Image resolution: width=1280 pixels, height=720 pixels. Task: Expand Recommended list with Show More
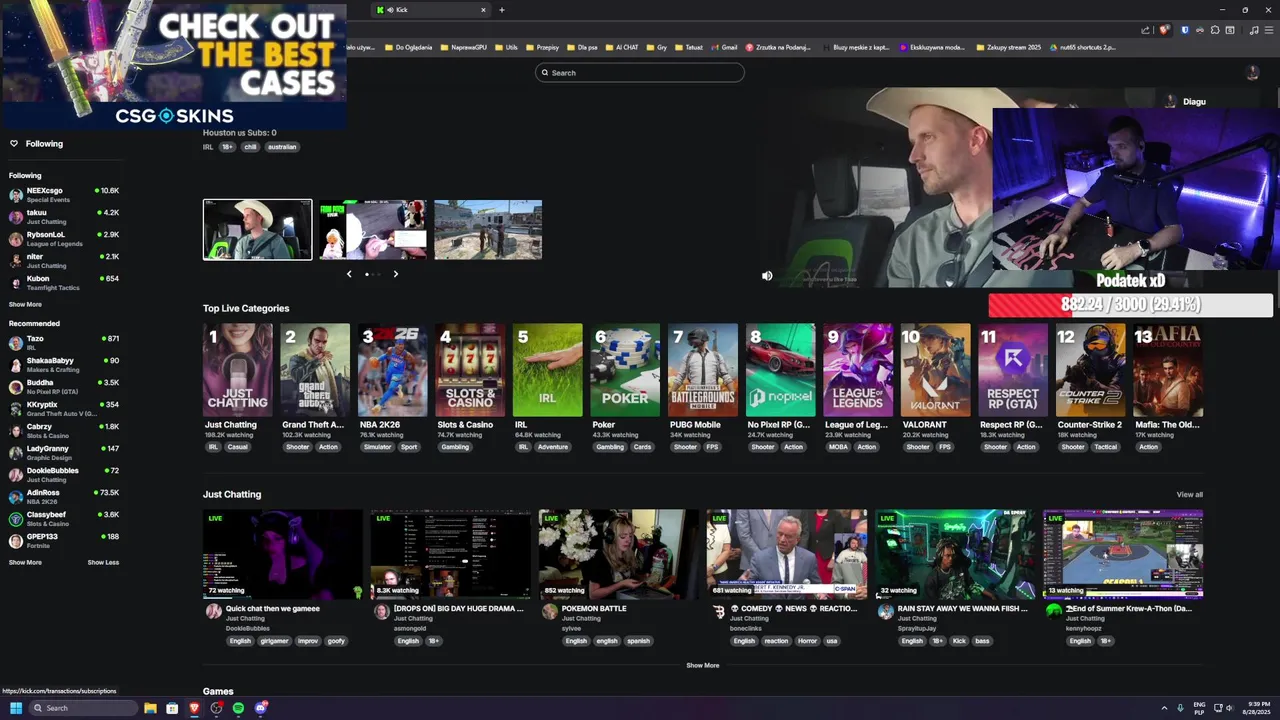25,562
